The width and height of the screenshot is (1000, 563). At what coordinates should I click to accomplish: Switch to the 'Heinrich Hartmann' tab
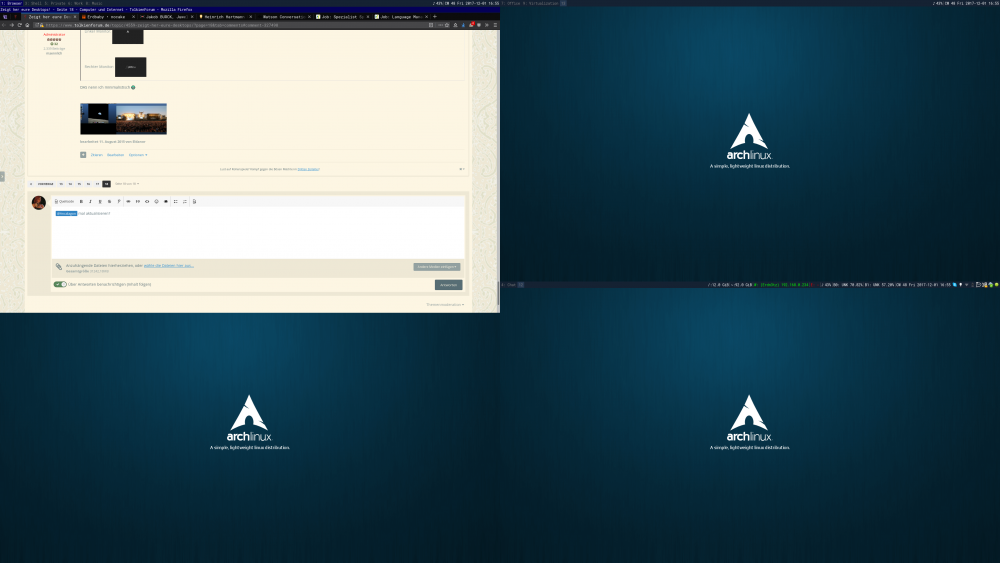(x=226, y=17)
